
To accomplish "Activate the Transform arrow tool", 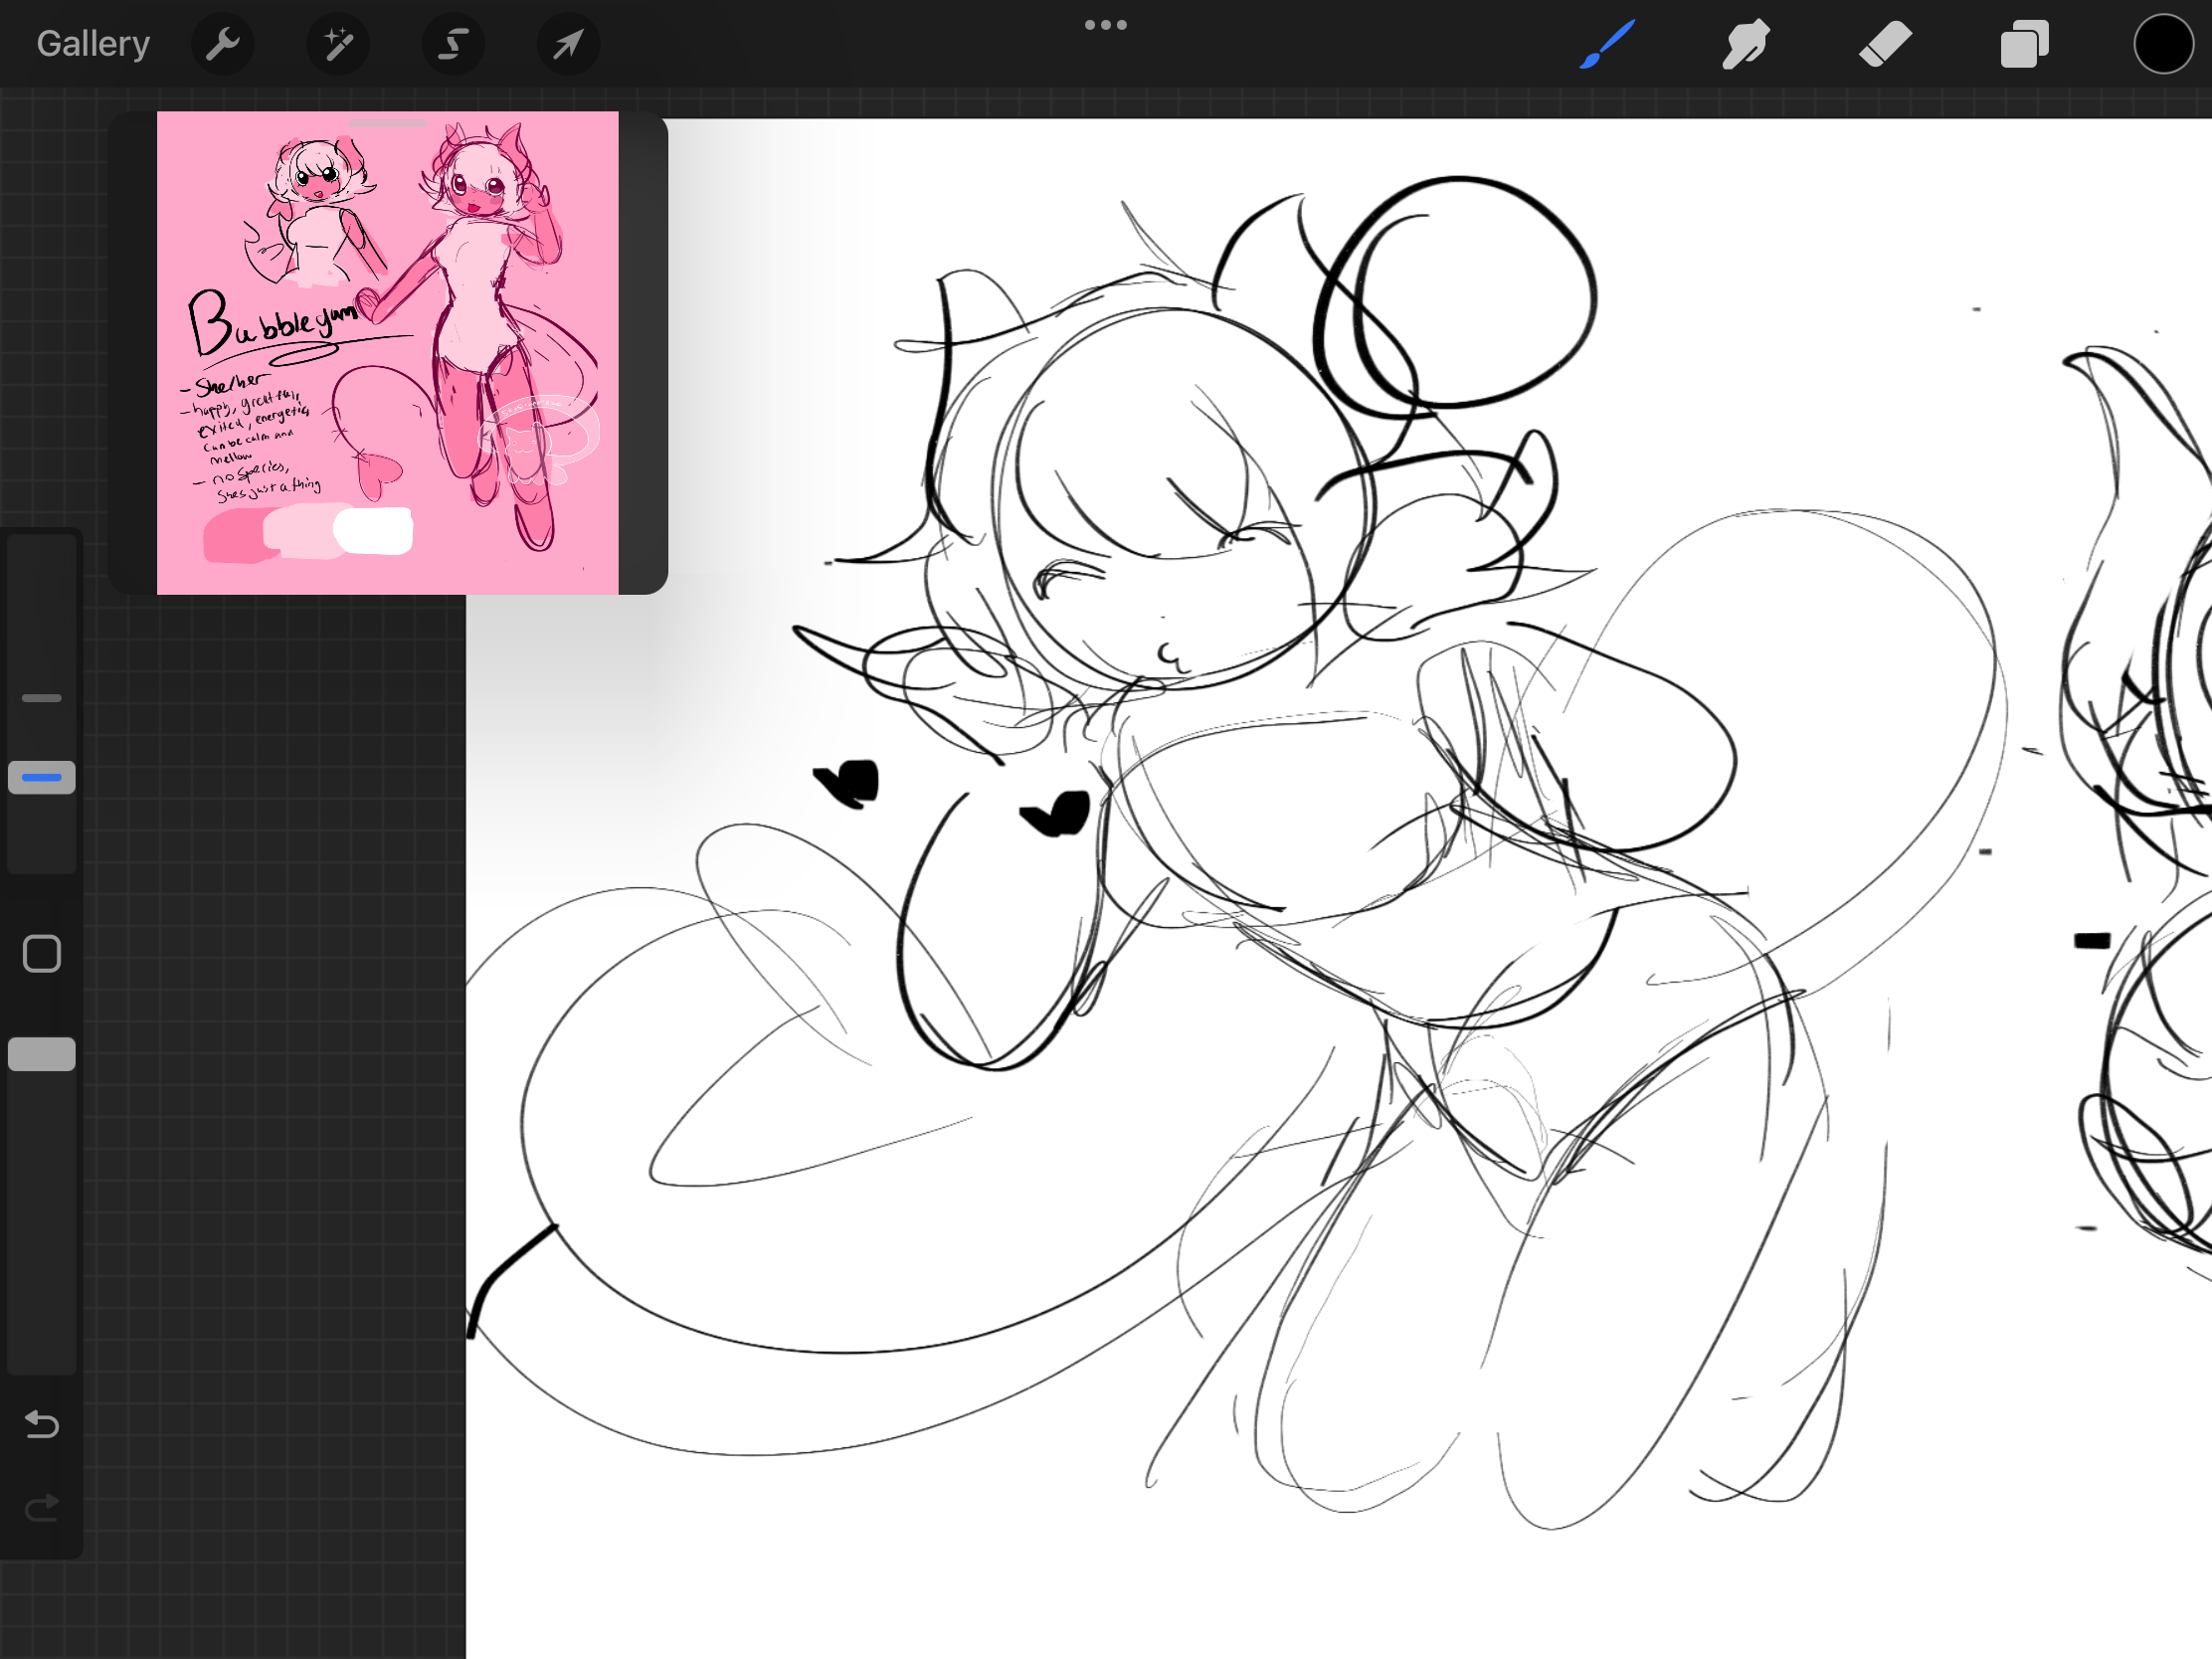I will [x=568, y=44].
